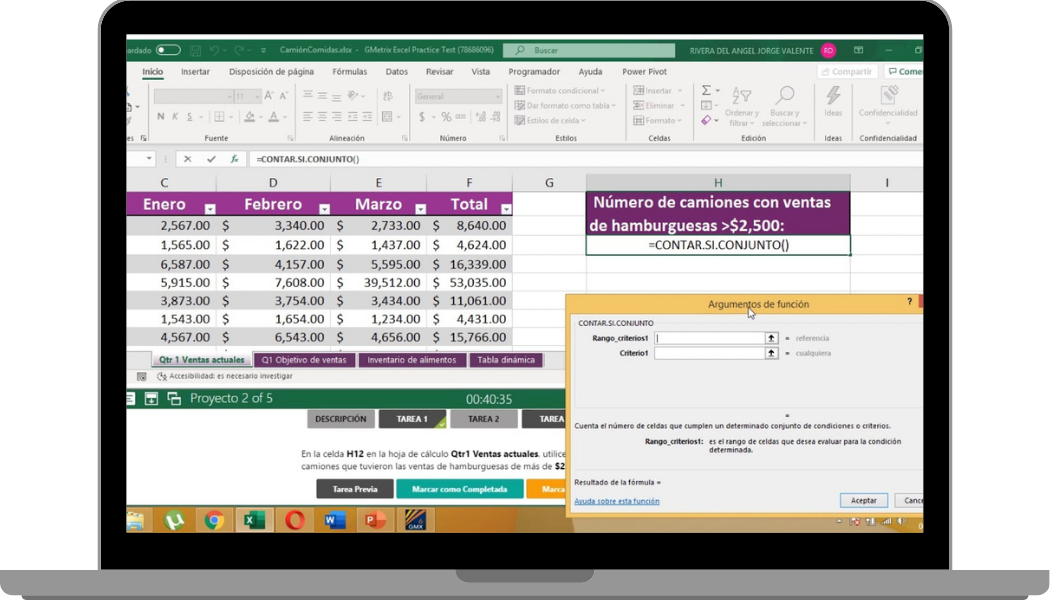Click Marcar como Completada button

click(460, 489)
